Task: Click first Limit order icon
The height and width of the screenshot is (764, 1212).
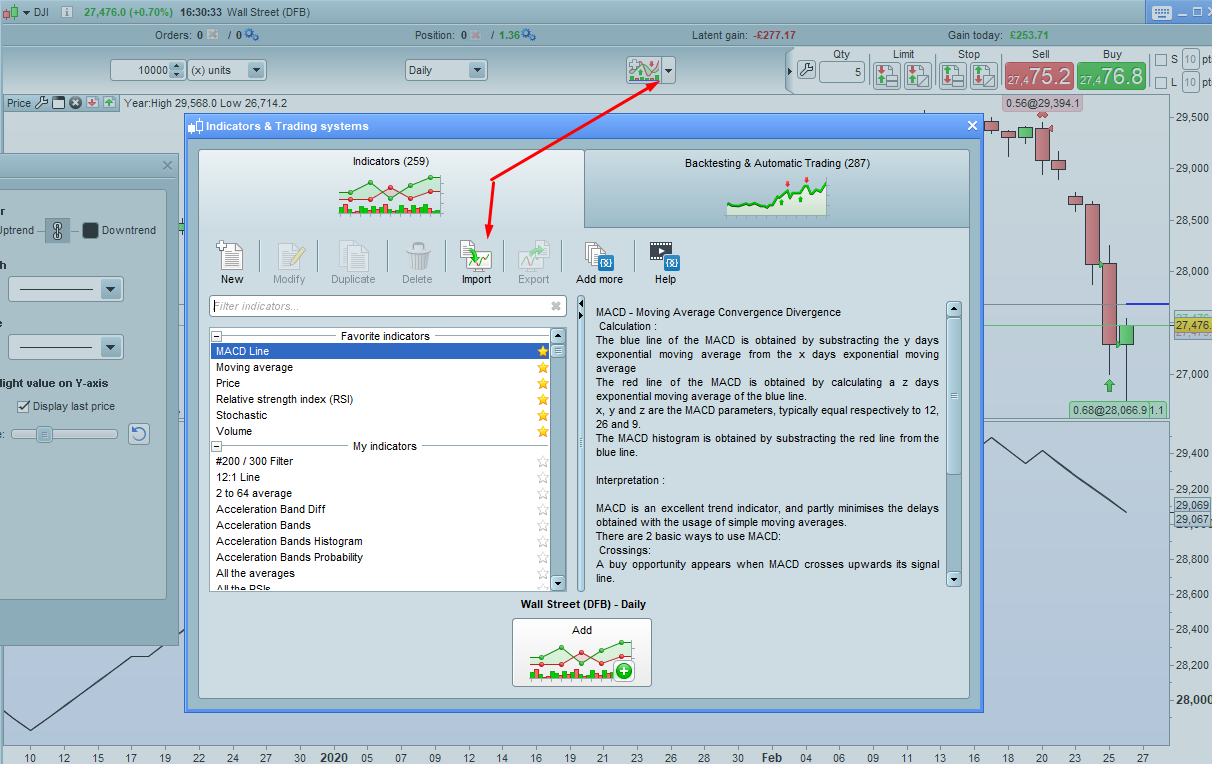Action: [x=886, y=75]
